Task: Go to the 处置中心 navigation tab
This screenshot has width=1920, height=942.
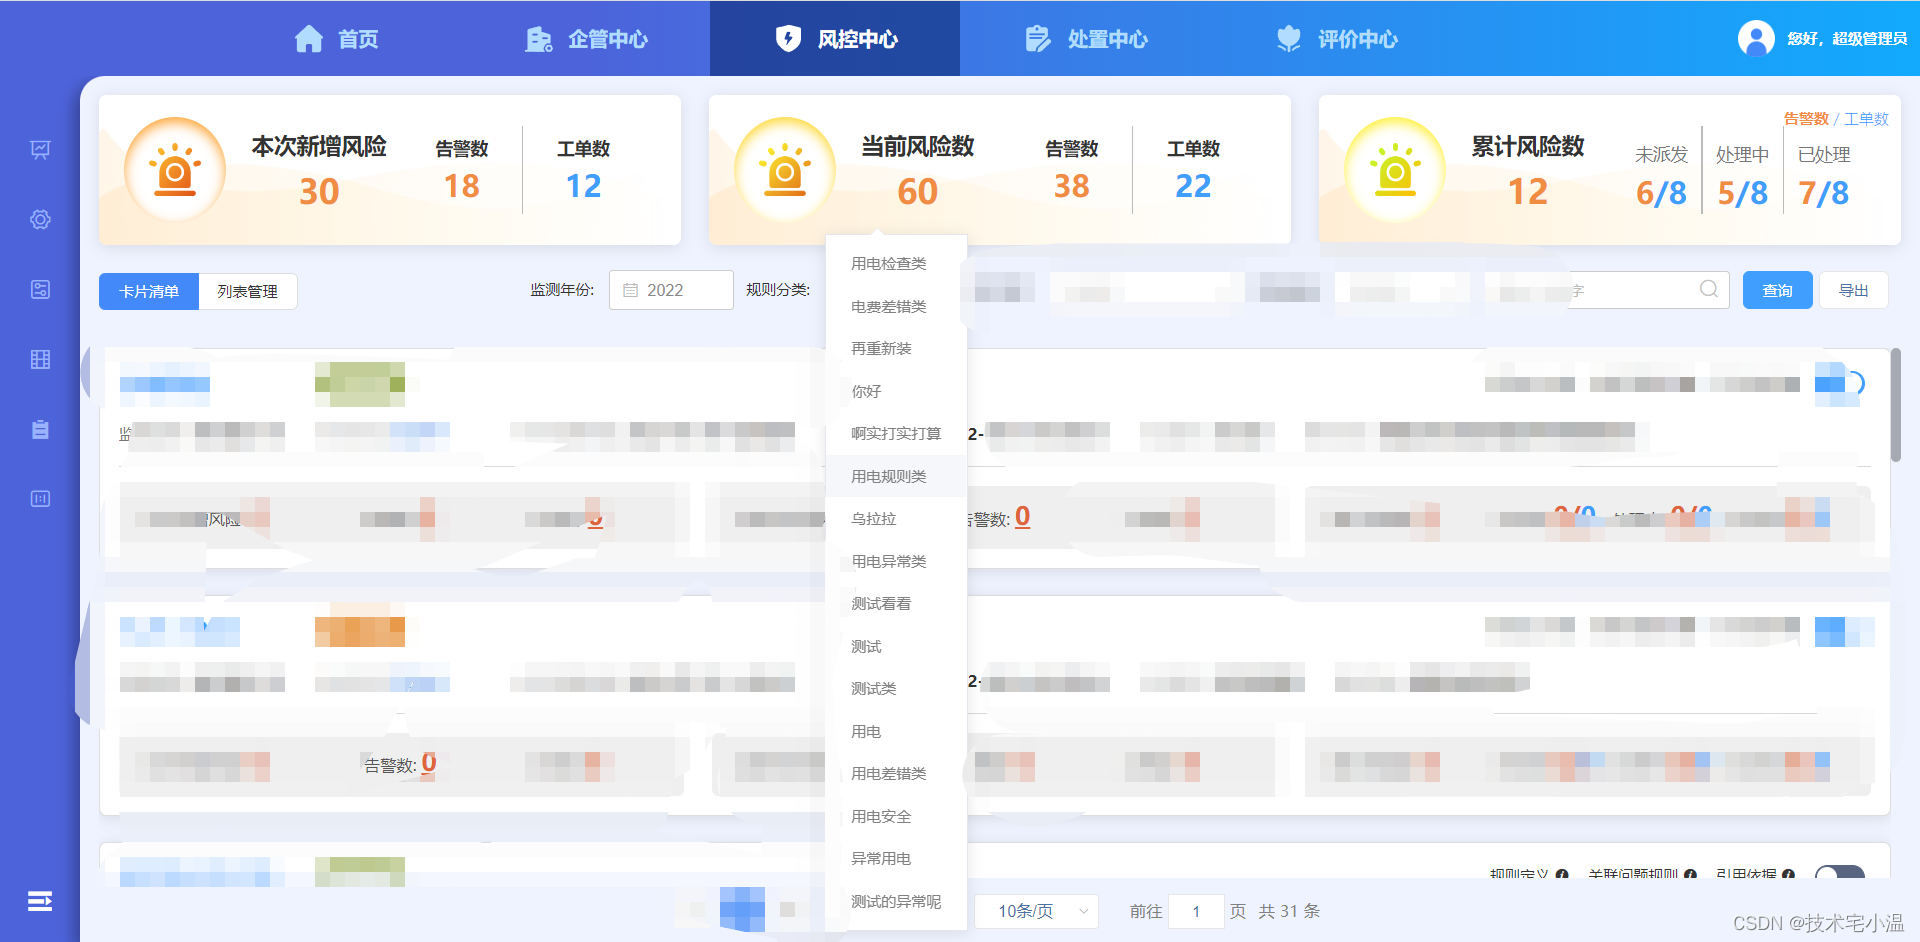Action: tap(1086, 39)
